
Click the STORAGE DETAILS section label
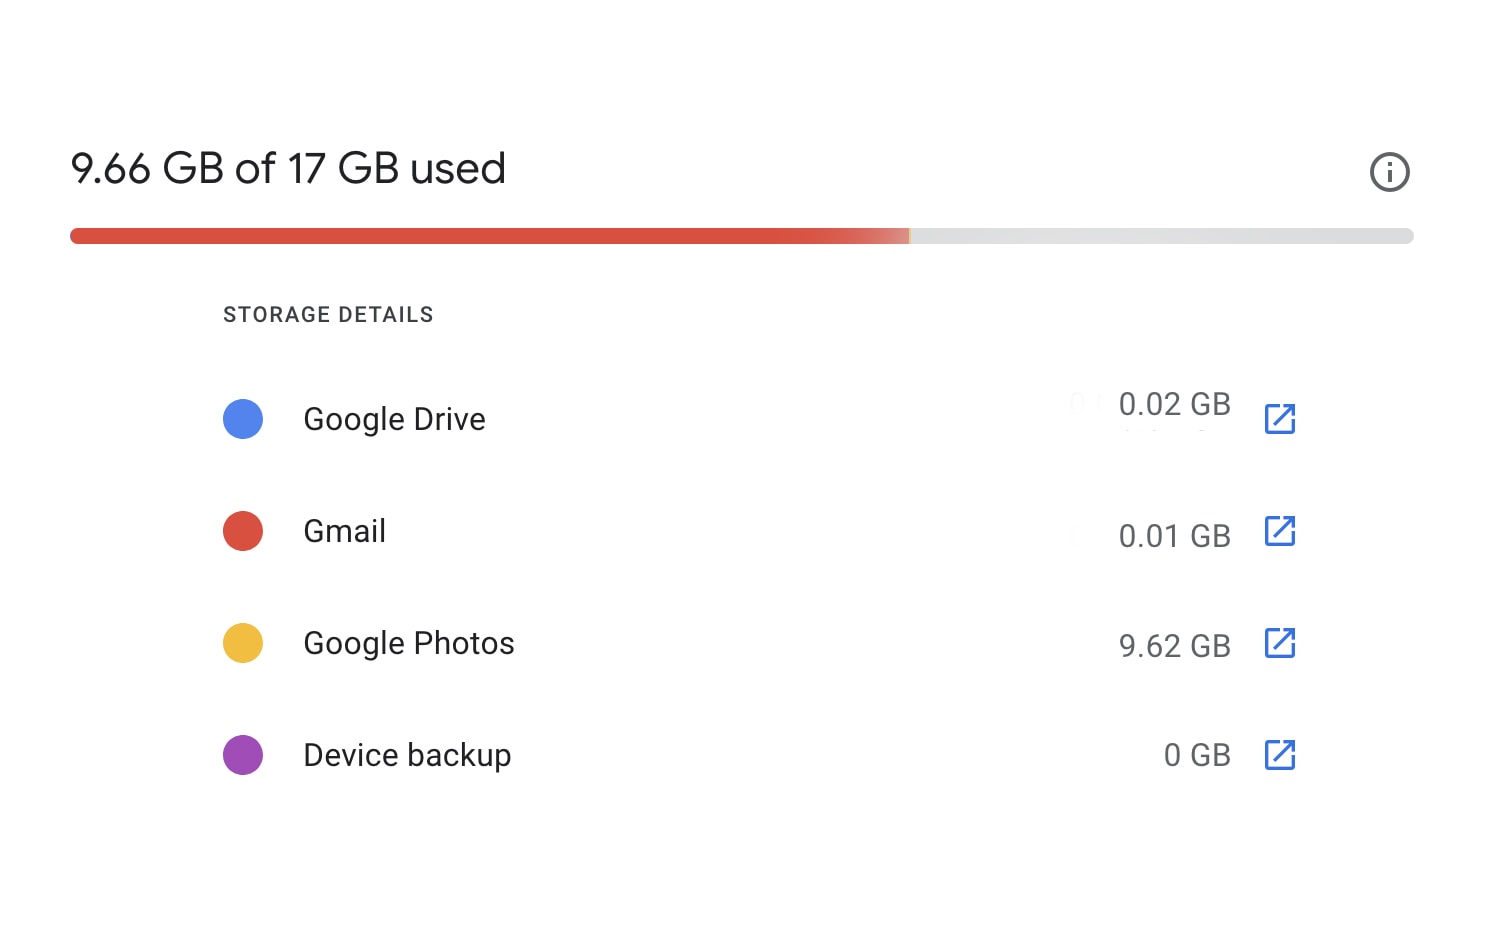pos(328,314)
